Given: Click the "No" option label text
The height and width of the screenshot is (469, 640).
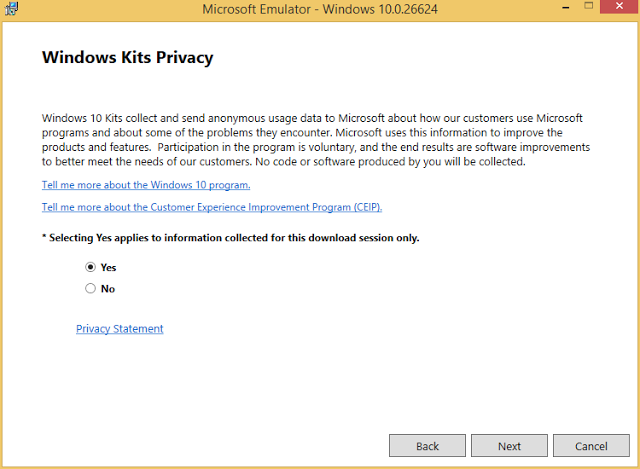Looking at the screenshot, I should tap(108, 289).
